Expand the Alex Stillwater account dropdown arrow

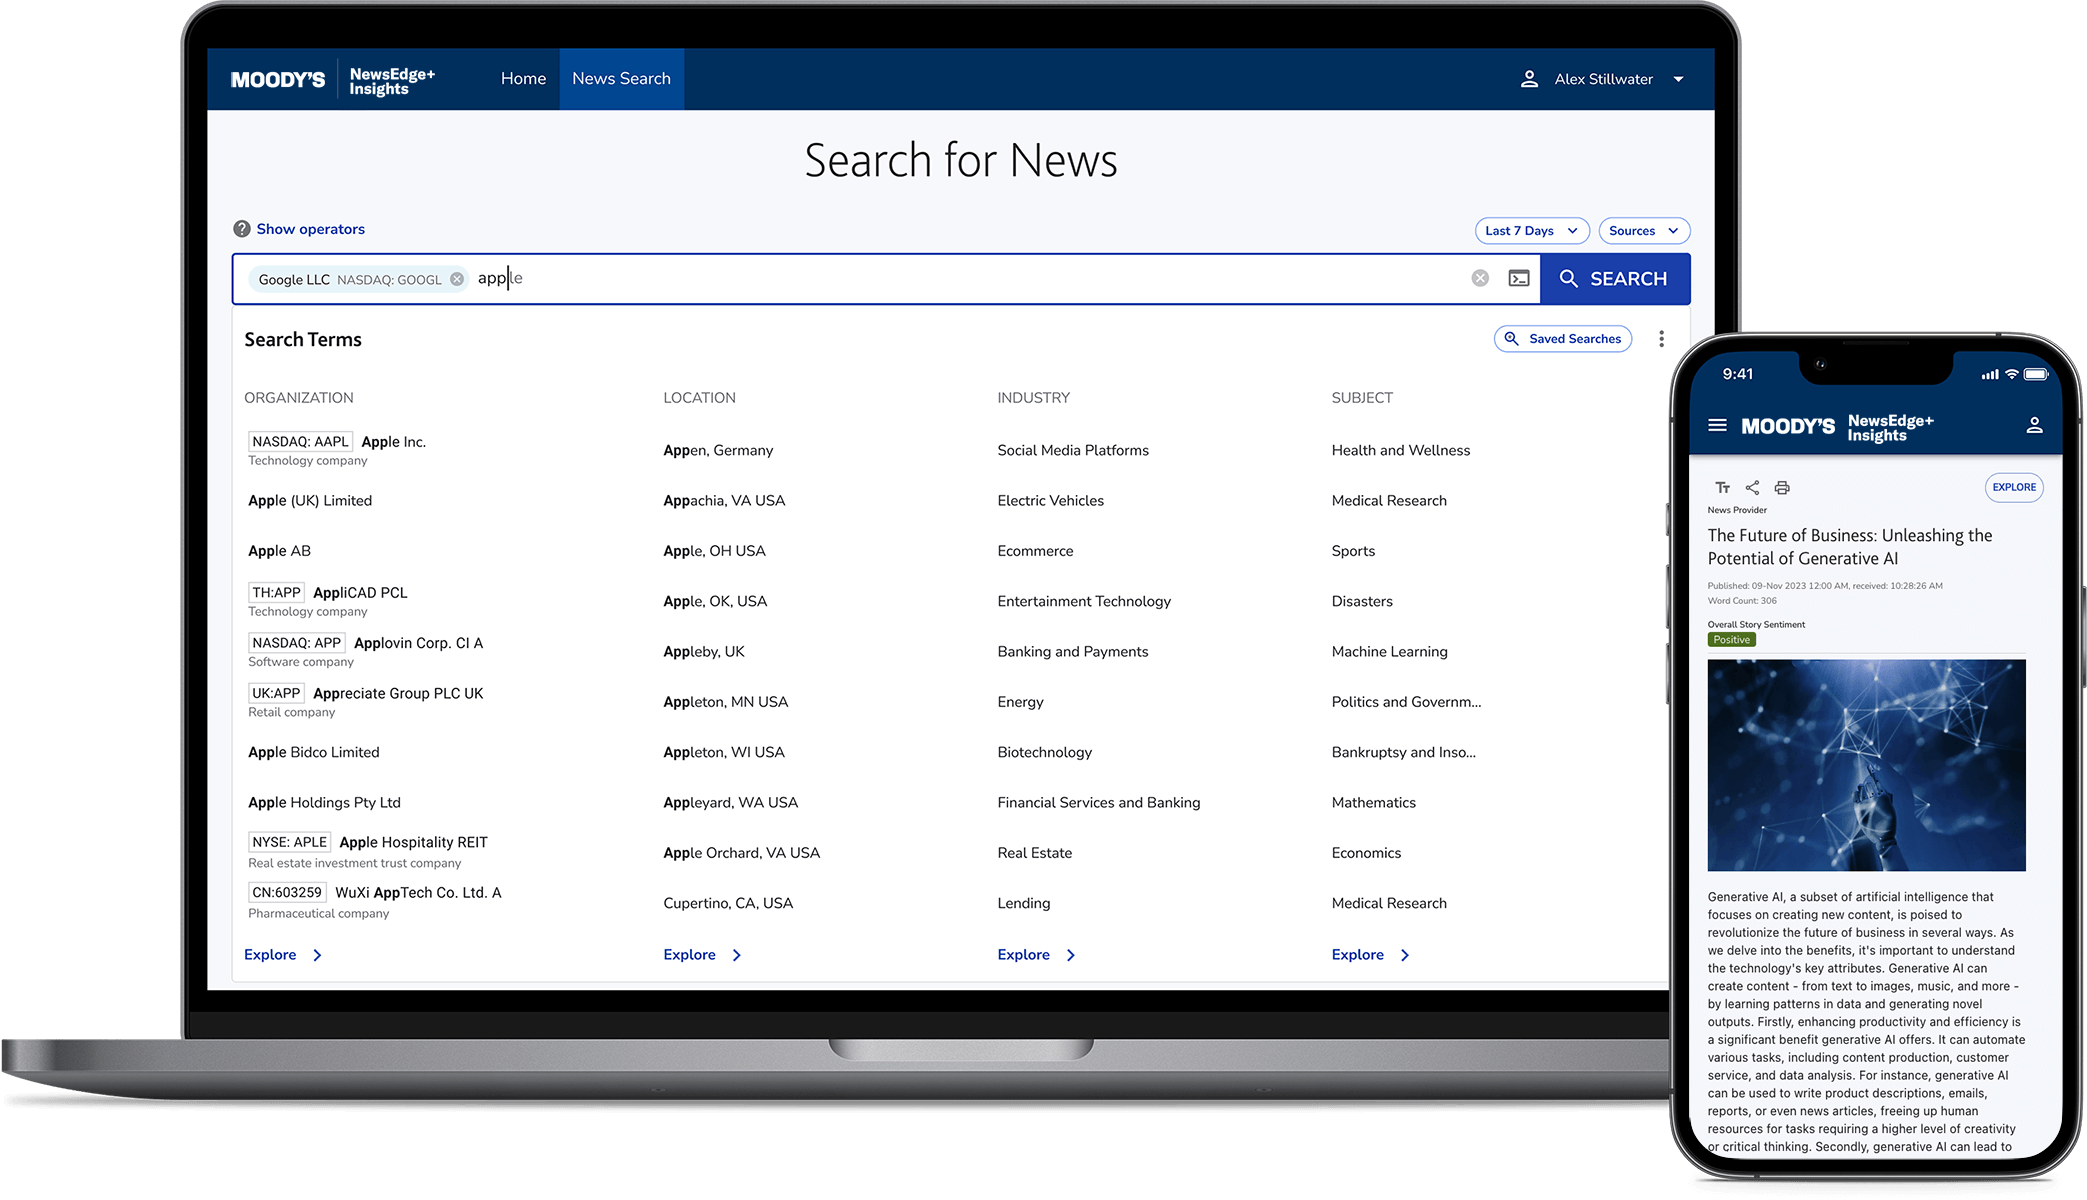coord(1678,79)
